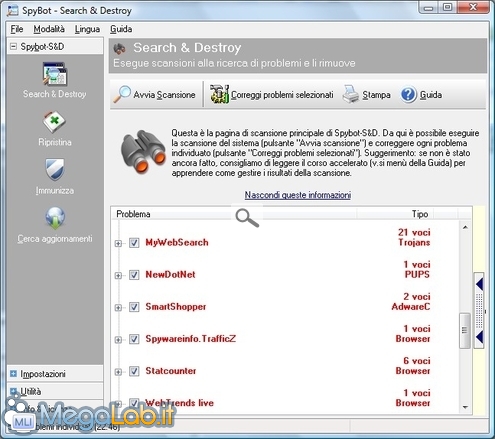Viewport: 495px width, 439px height.
Task: Expand the Impostazioni sidebar section
Action: pyautogui.click(x=13, y=374)
